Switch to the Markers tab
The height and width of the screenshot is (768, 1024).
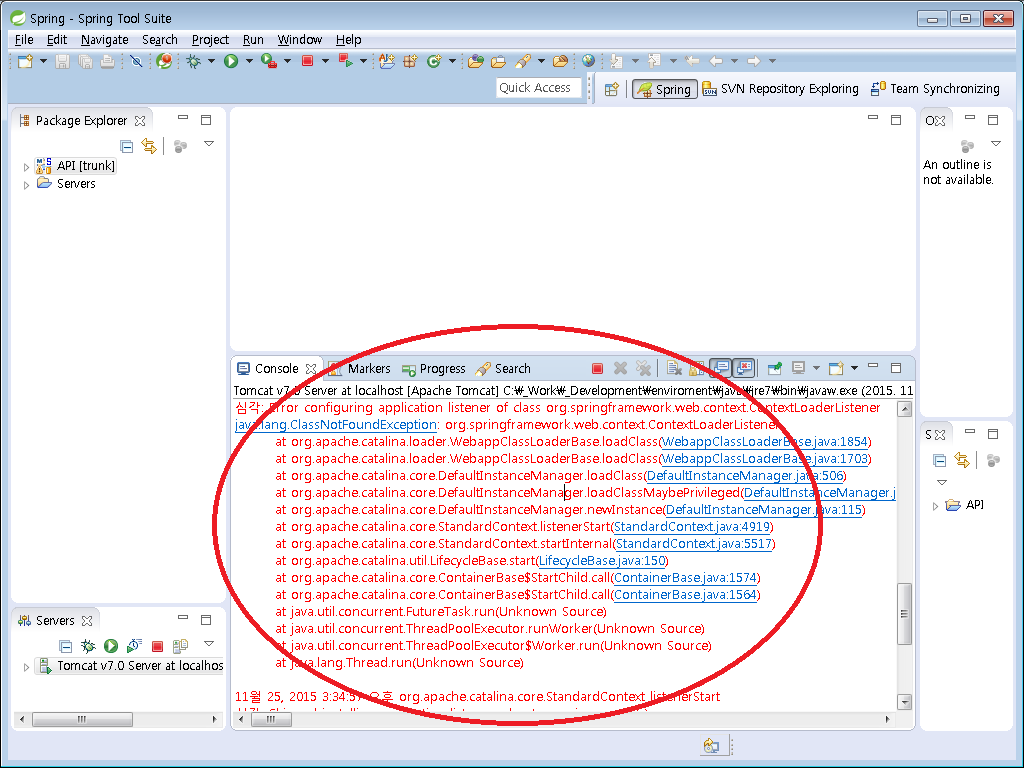tap(360, 369)
